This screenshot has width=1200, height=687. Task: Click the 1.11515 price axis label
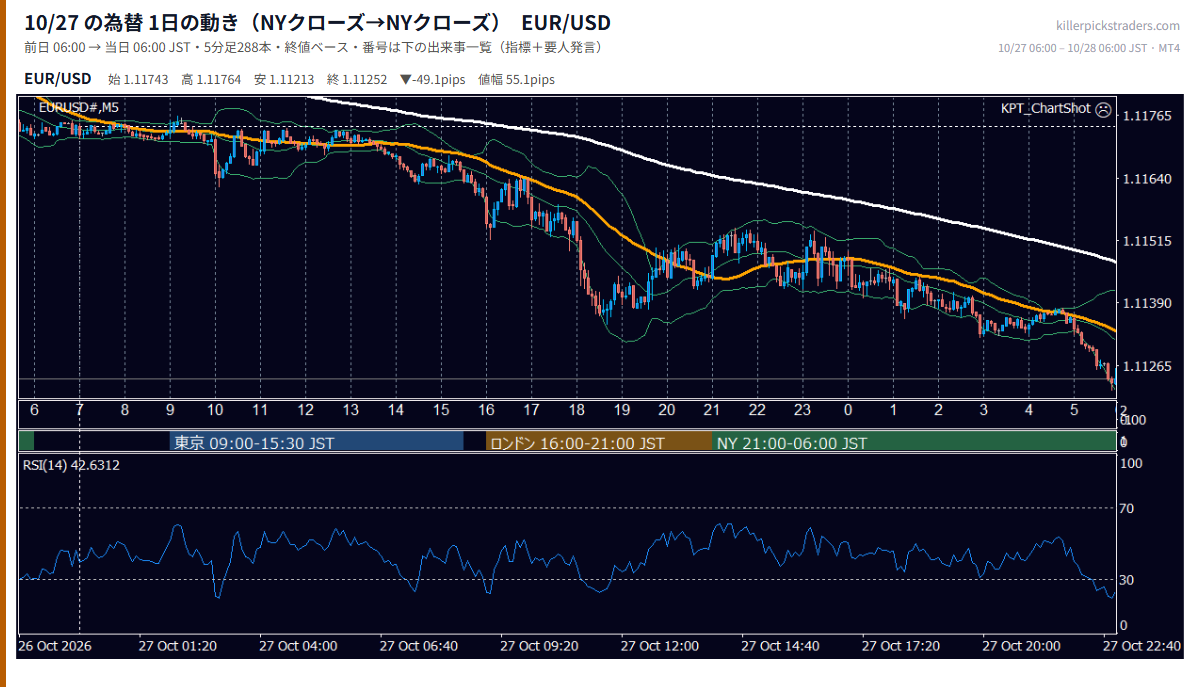pos(1147,241)
